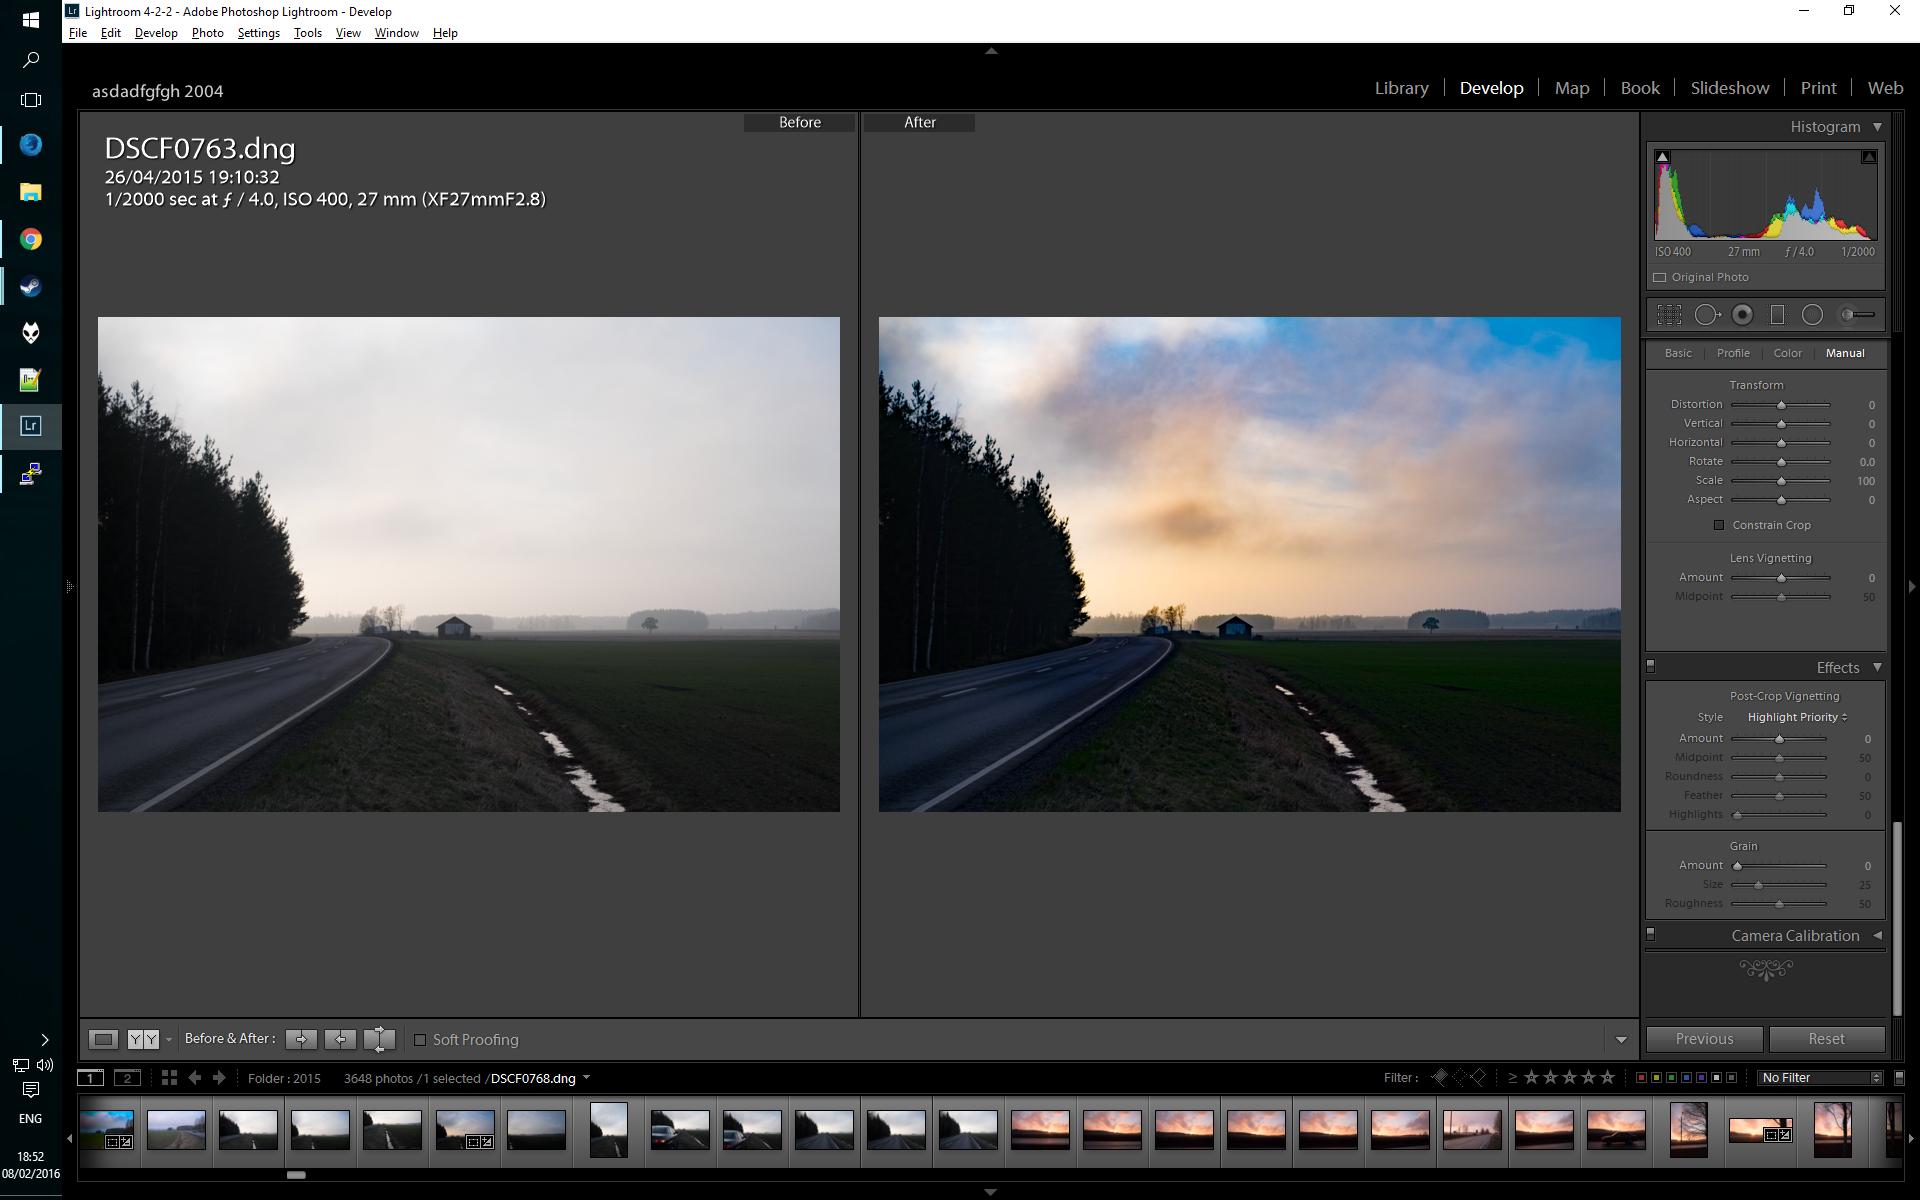Select the Crop Overlay tool
The height and width of the screenshot is (1200, 1920).
pos(1668,315)
